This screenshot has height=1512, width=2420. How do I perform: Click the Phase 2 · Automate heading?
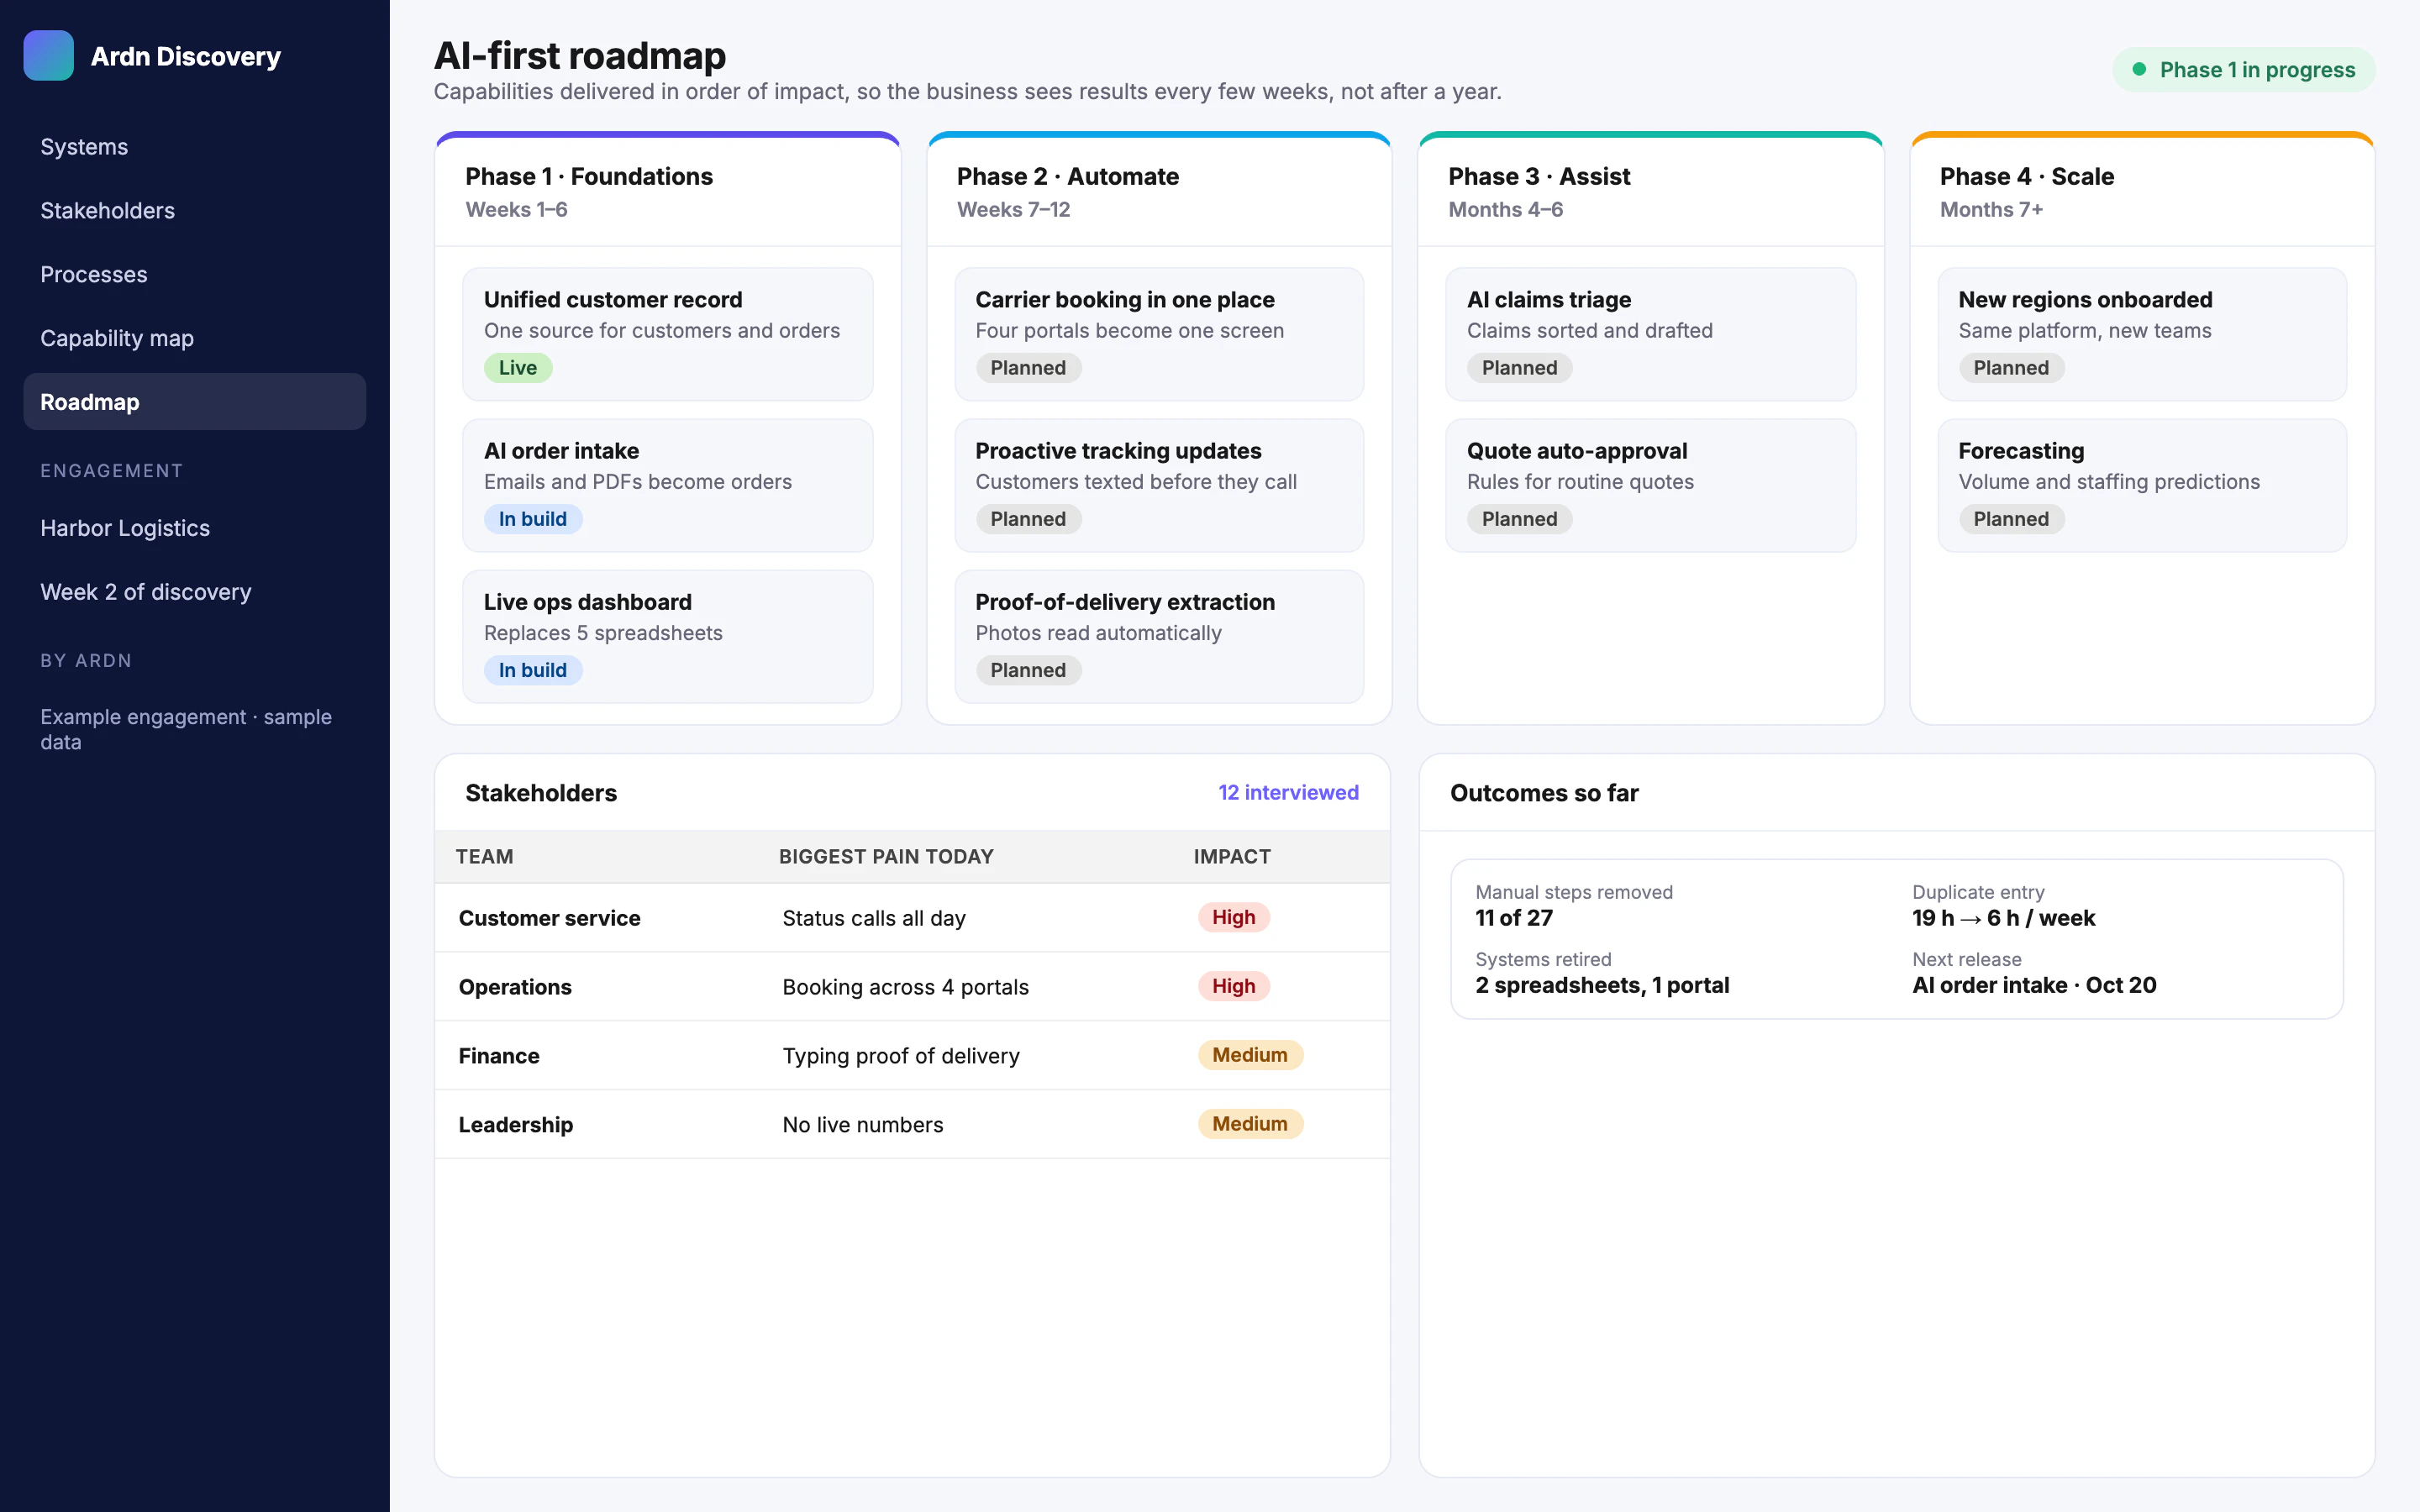[x=1067, y=177]
